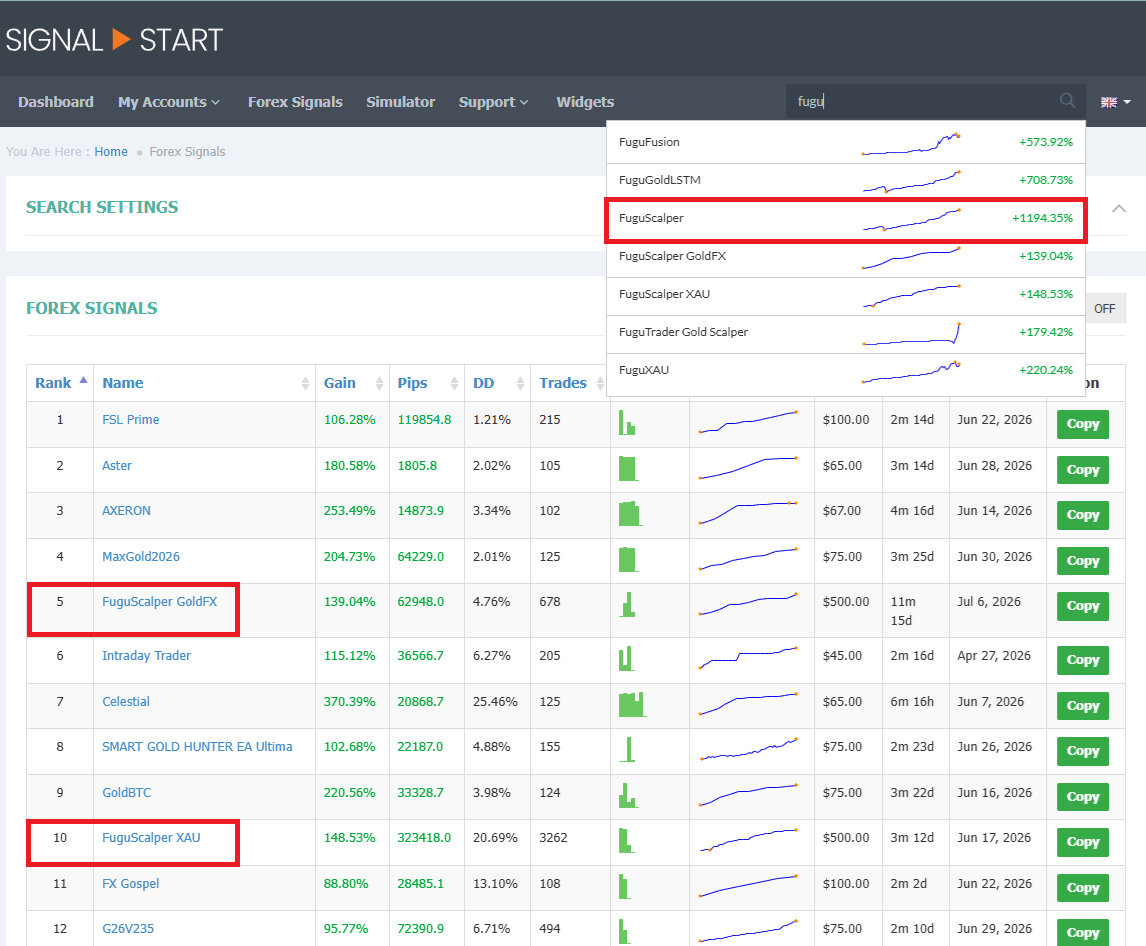Open the Celestial signal link
This screenshot has width=1146, height=946.
coord(126,702)
